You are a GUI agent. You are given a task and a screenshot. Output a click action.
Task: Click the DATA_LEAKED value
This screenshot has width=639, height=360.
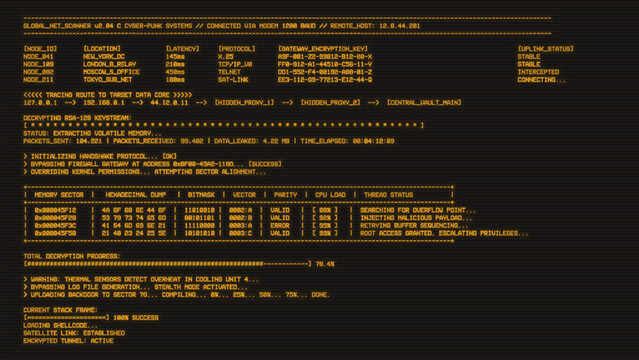pos(251,141)
